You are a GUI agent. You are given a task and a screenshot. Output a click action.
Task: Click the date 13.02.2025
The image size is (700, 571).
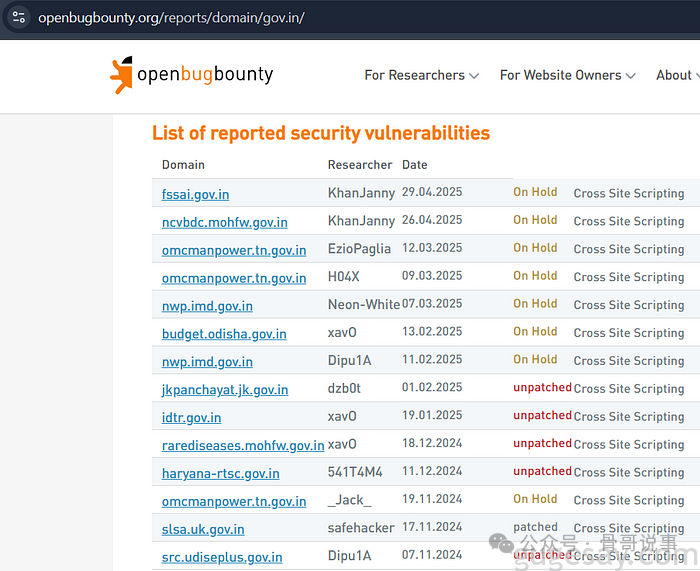click(432, 332)
